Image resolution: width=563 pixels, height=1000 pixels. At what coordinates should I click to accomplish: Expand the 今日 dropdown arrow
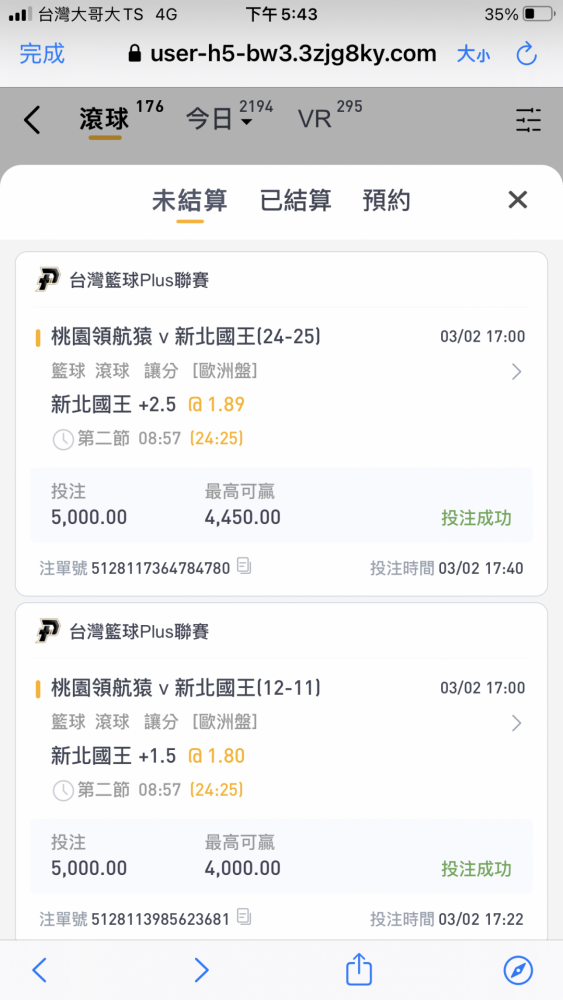(x=247, y=122)
